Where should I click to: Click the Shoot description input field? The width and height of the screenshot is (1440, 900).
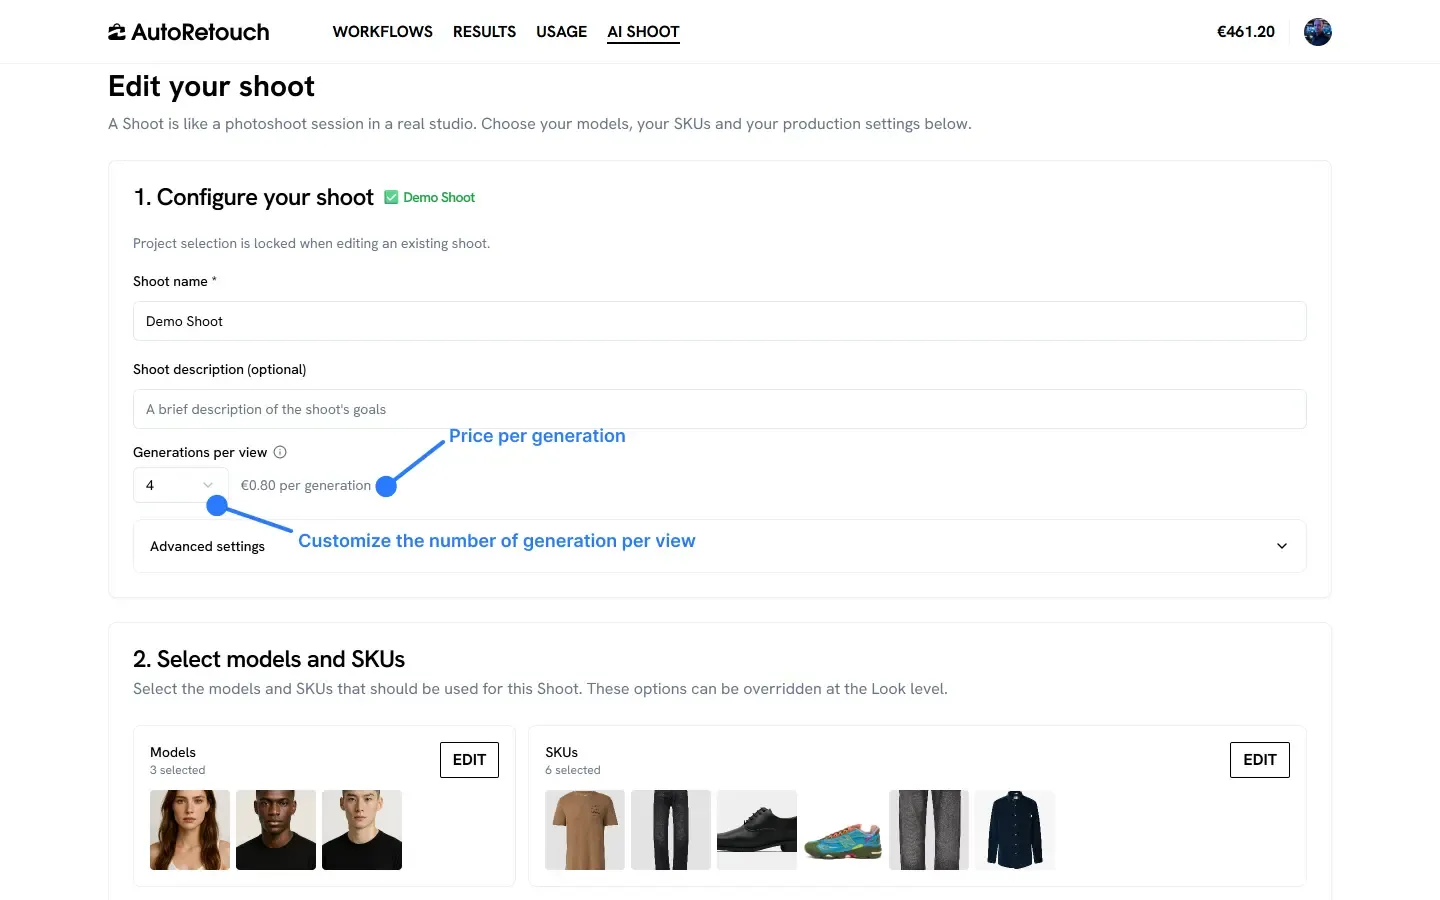(720, 409)
